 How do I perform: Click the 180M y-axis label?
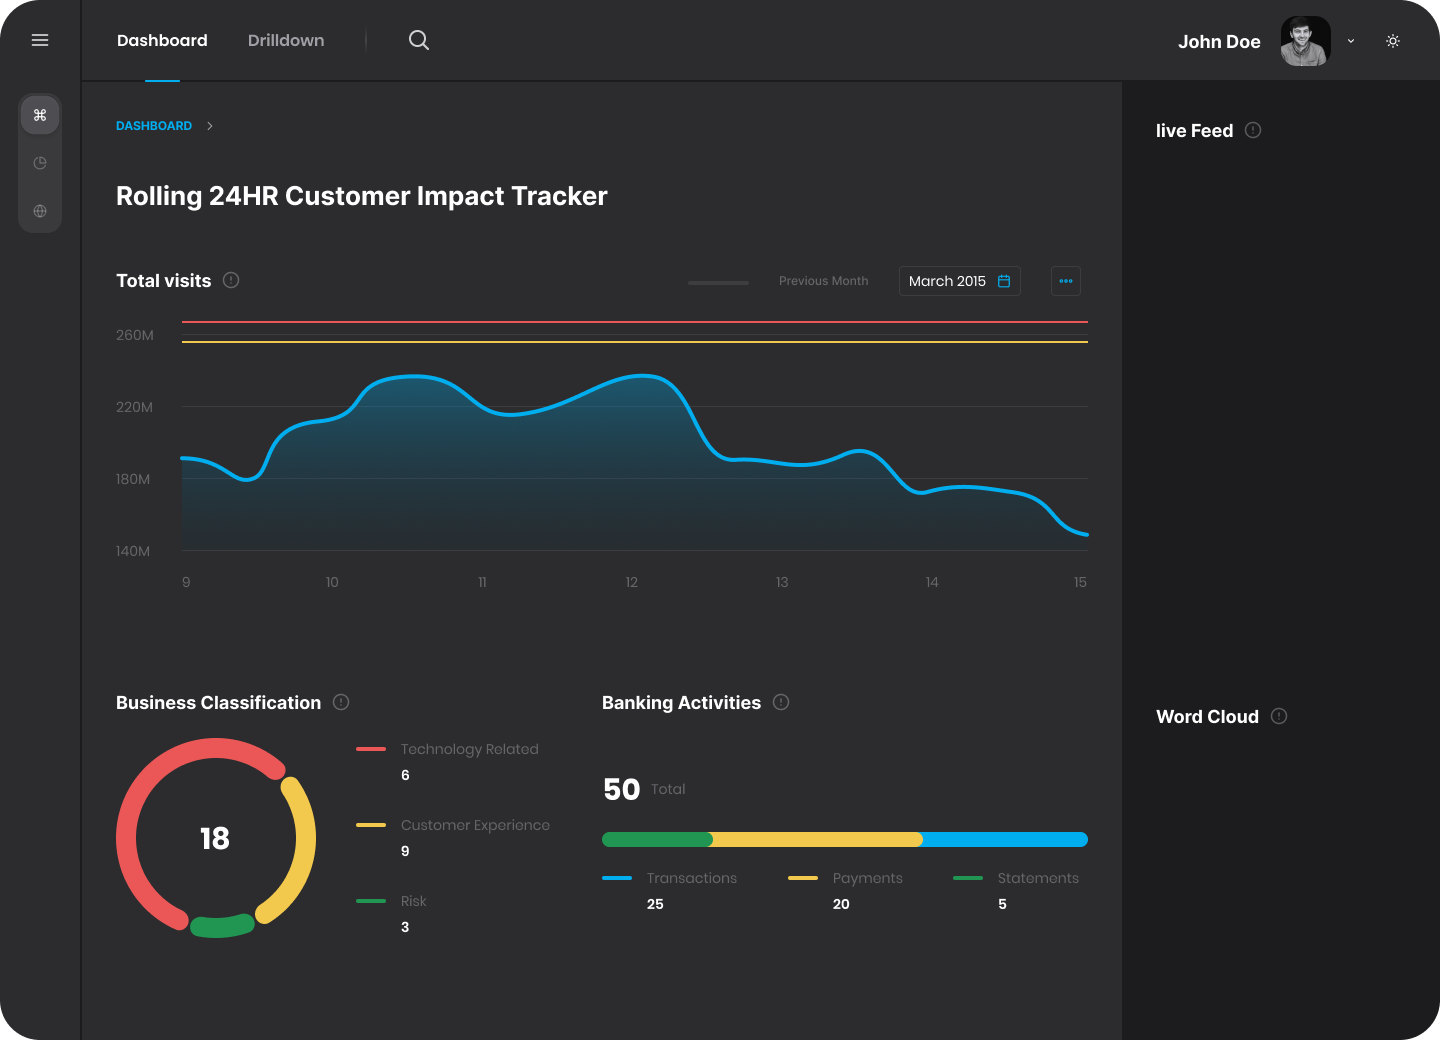(x=133, y=479)
